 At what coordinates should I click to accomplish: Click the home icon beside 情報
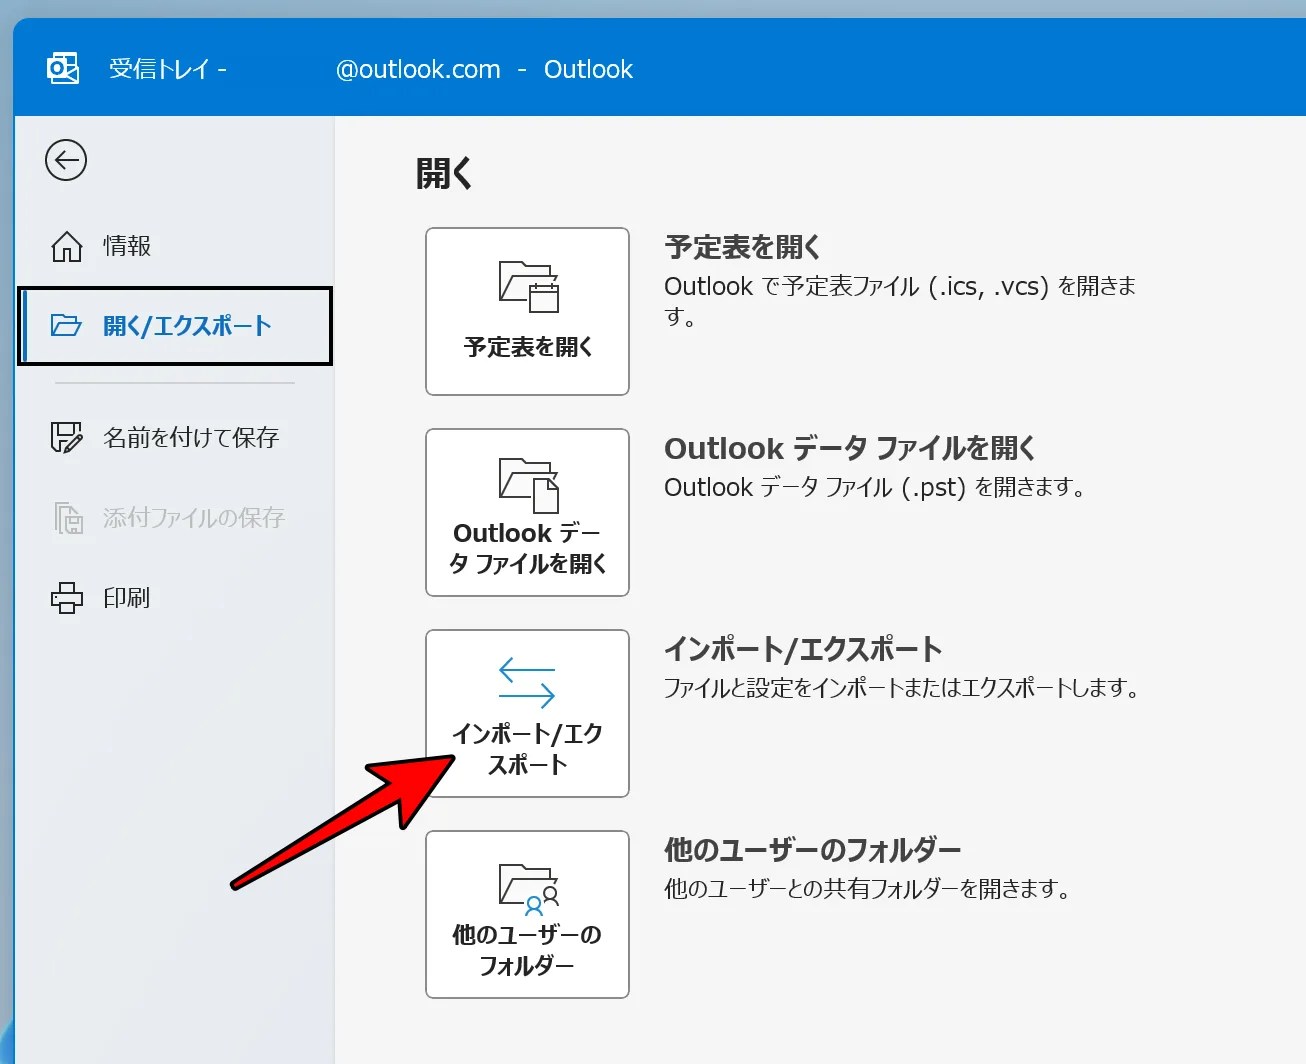67,246
